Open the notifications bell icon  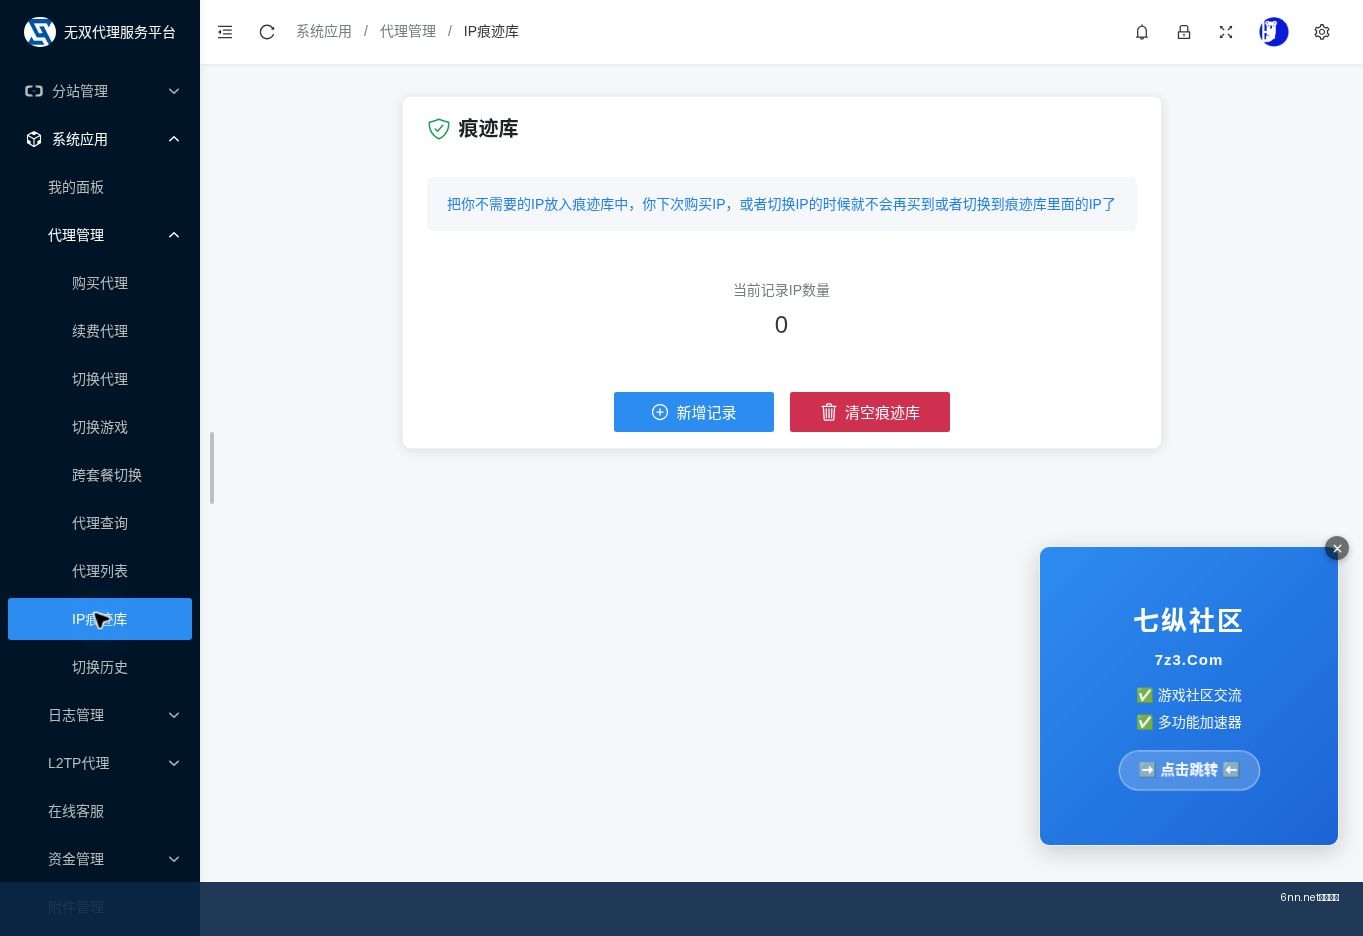[x=1142, y=32]
